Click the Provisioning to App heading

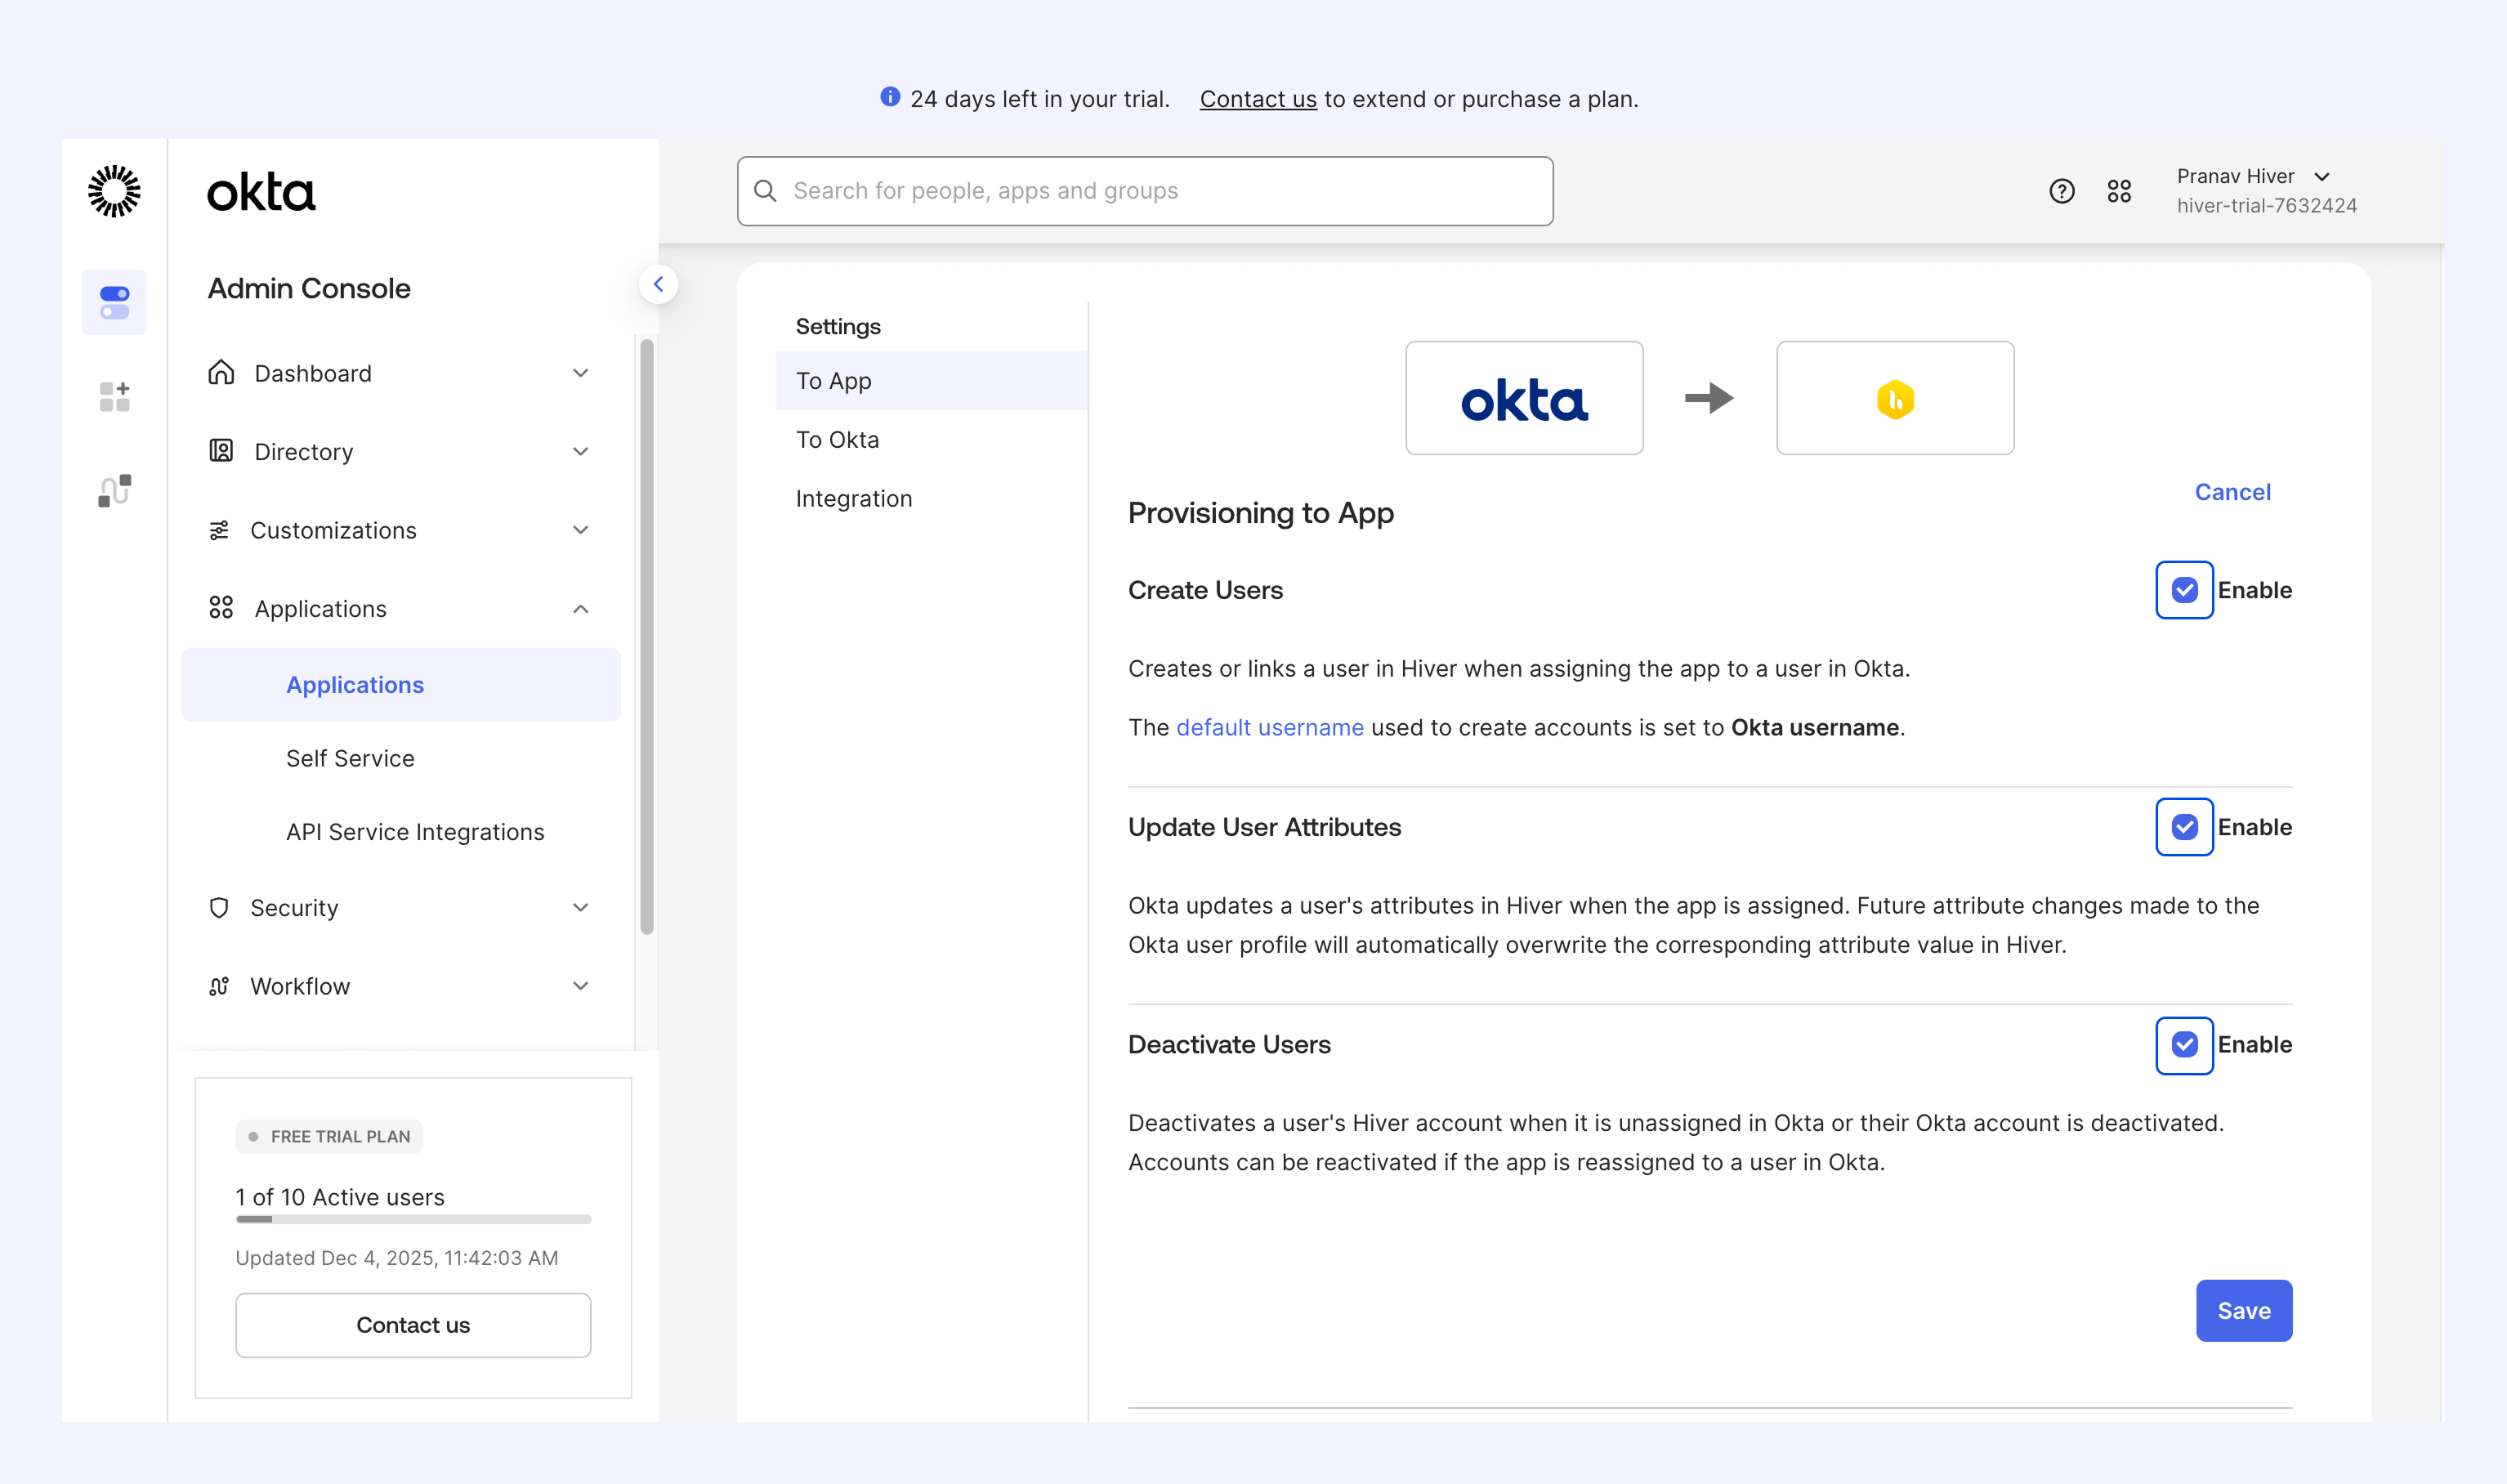click(1260, 513)
